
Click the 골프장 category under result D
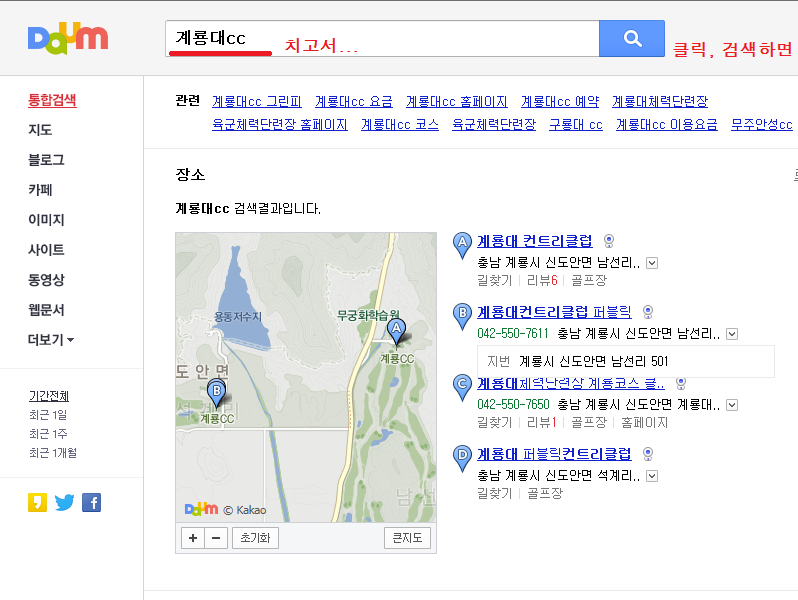pyautogui.click(x=545, y=493)
